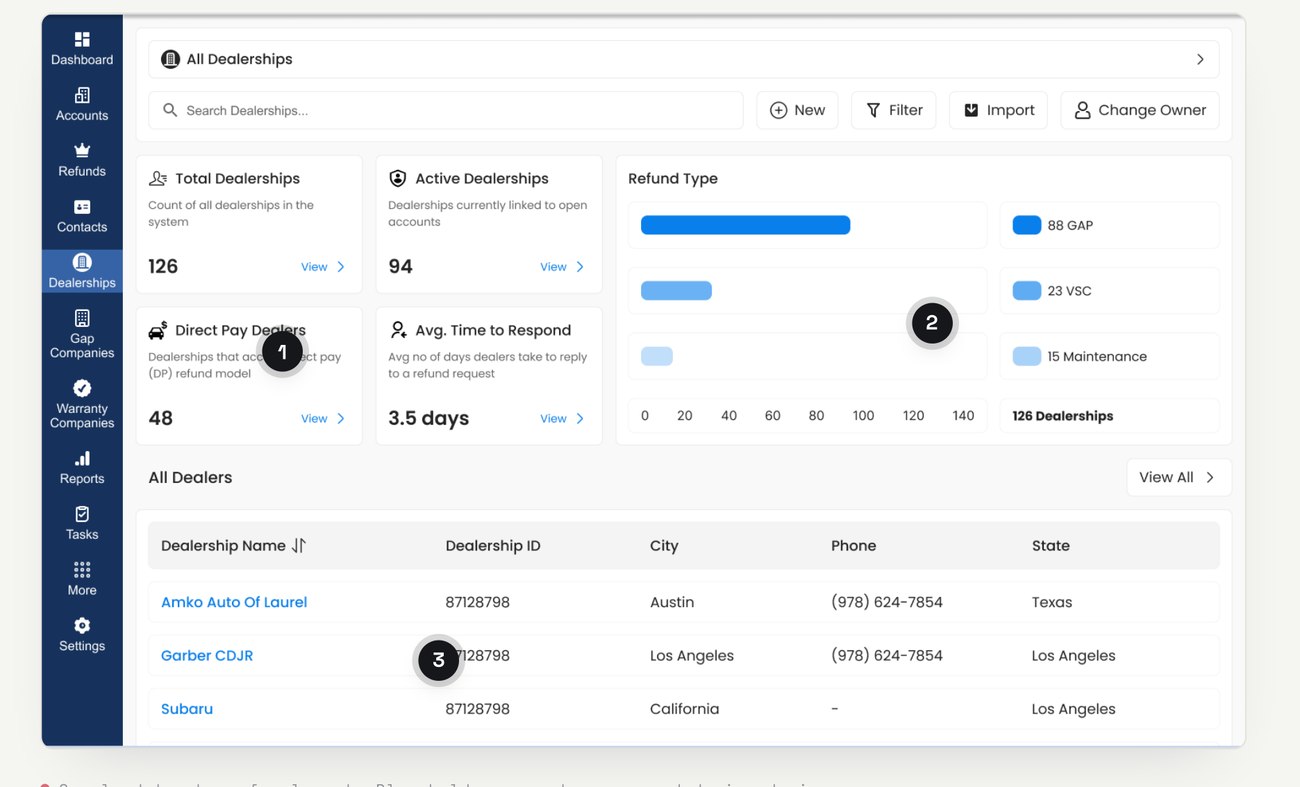Click the Avg. Time to Respond icon
The image size is (1300, 787).
[398, 330]
